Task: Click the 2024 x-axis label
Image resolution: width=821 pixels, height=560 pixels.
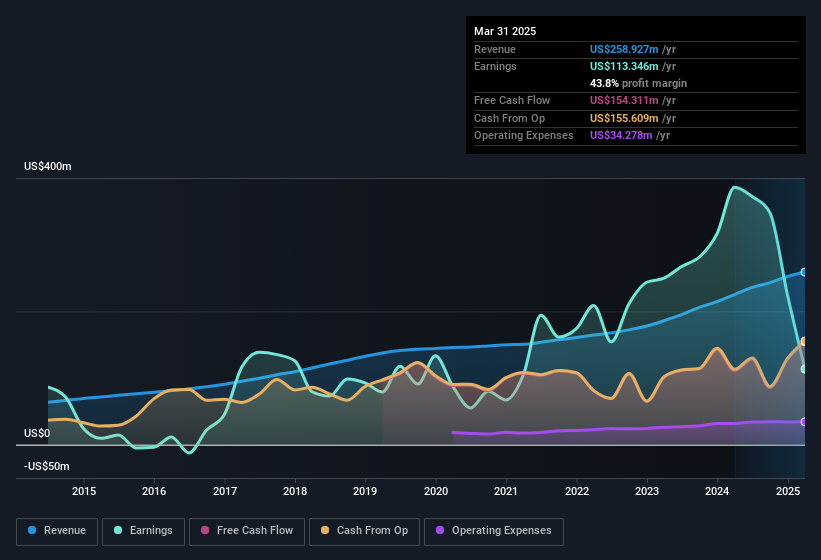Action: click(717, 491)
